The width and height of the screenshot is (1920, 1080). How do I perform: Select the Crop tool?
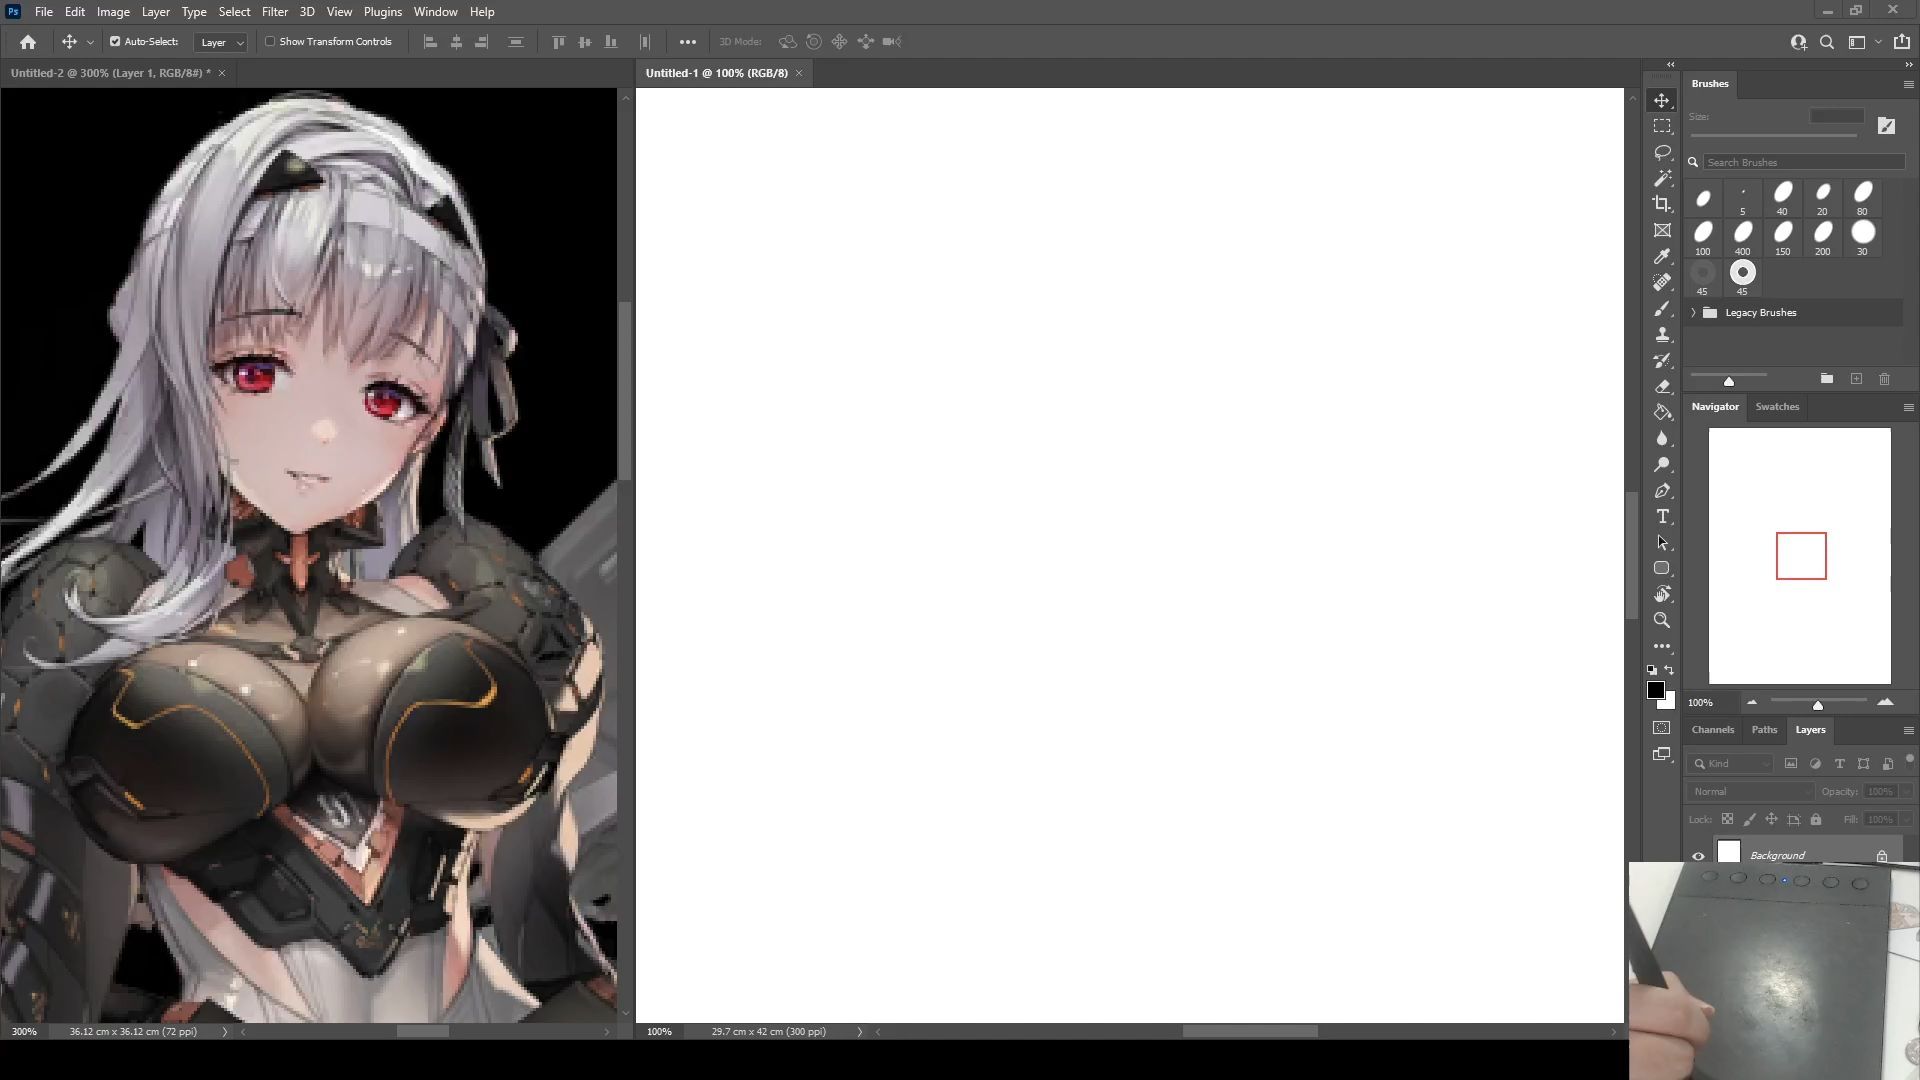1662,204
